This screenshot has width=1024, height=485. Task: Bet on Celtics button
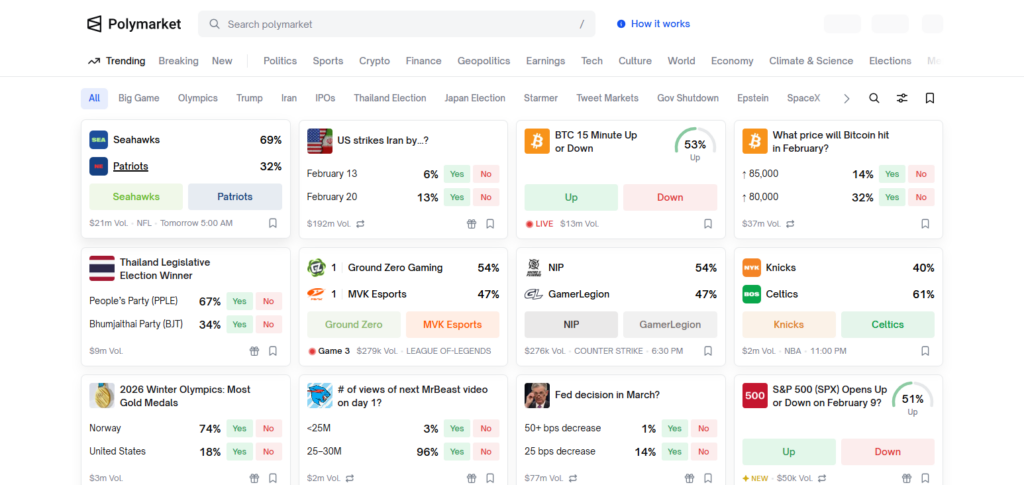pos(887,325)
